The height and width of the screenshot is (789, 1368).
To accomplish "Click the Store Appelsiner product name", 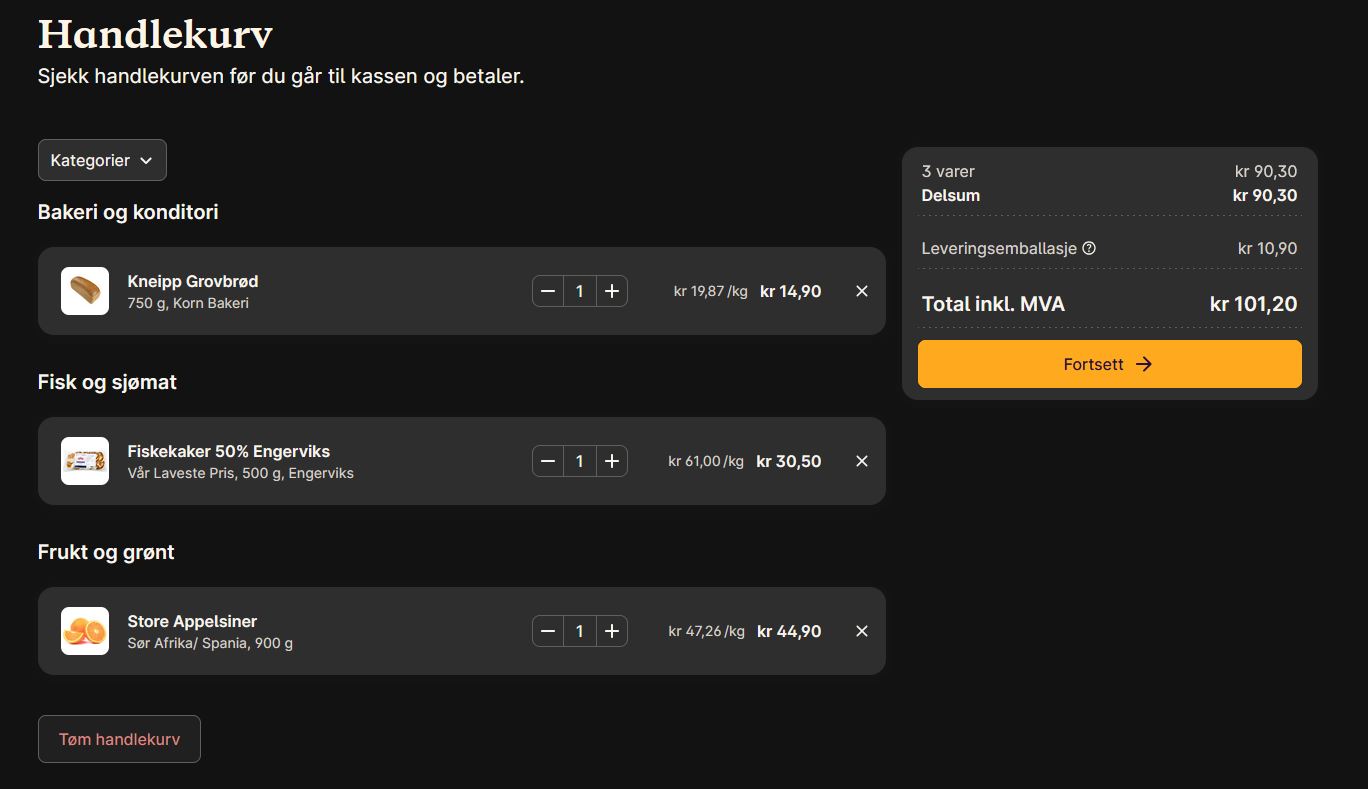I will pos(192,621).
